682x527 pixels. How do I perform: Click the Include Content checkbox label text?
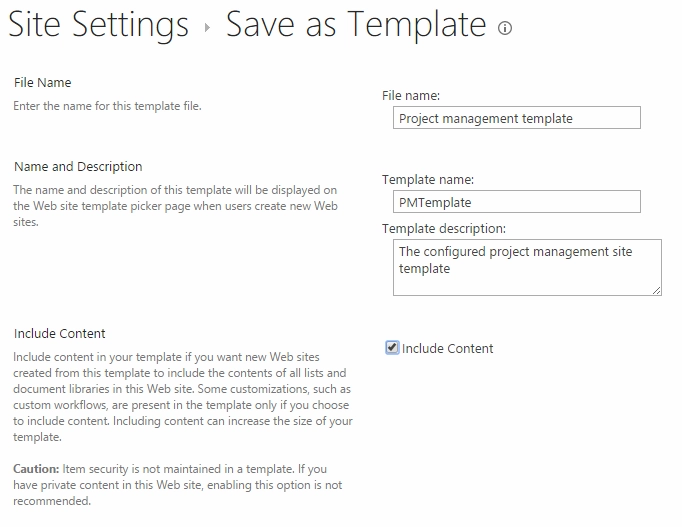[448, 348]
